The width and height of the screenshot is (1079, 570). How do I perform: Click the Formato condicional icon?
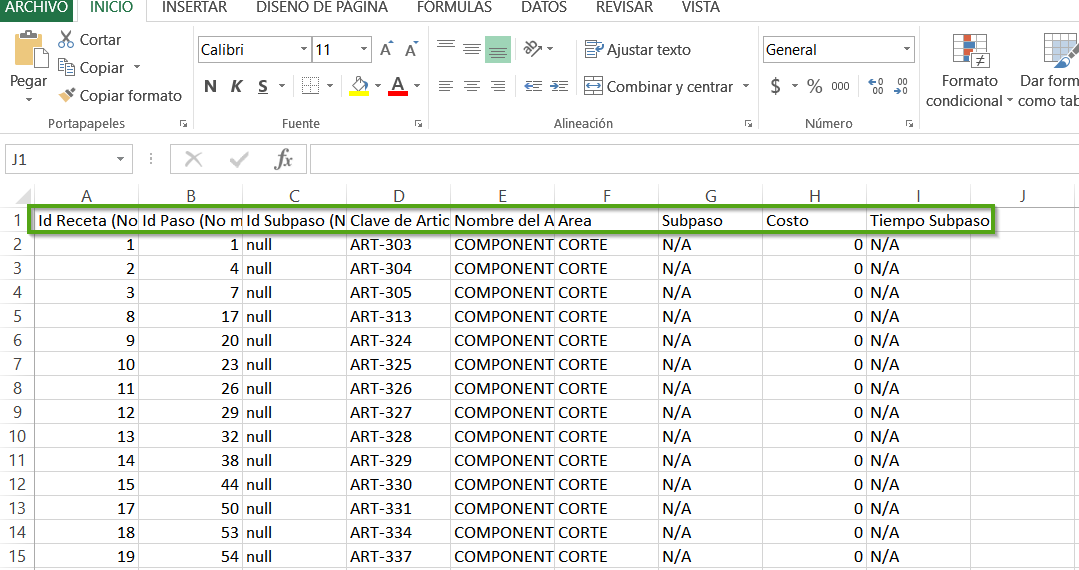[969, 50]
